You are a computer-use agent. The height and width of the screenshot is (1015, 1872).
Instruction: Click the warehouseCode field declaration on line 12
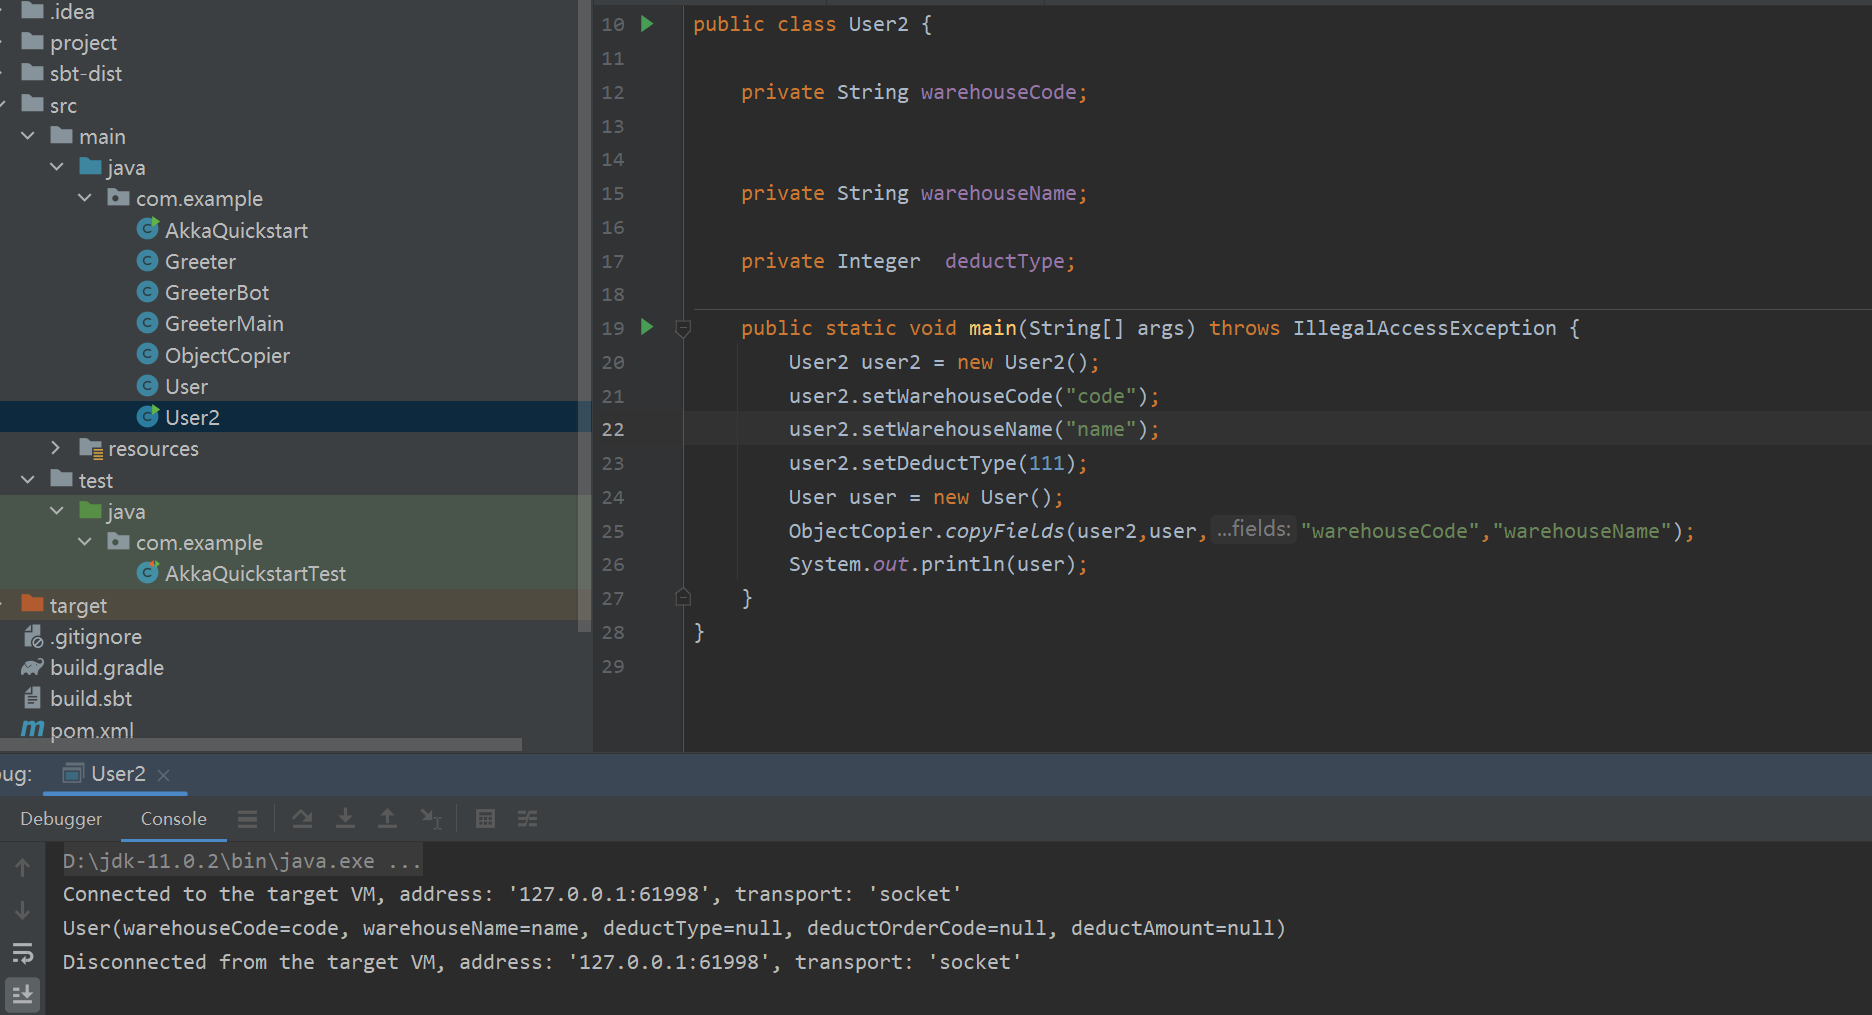998,92
